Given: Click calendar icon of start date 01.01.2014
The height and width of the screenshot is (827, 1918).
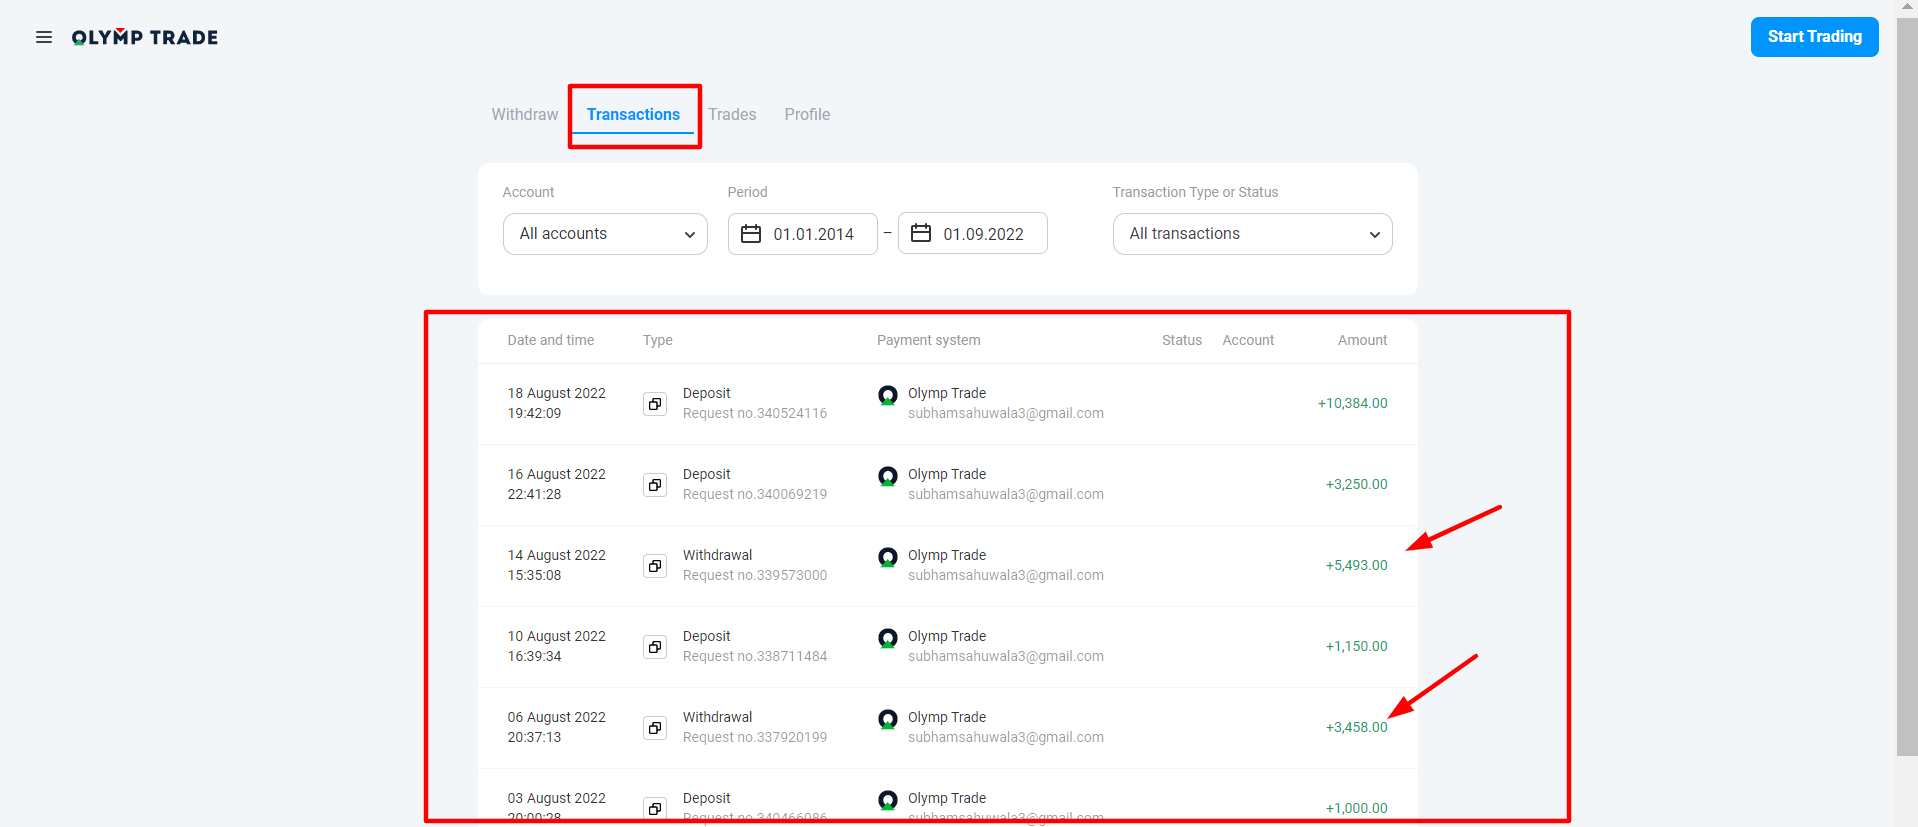Looking at the screenshot, I should coord(751,233).
